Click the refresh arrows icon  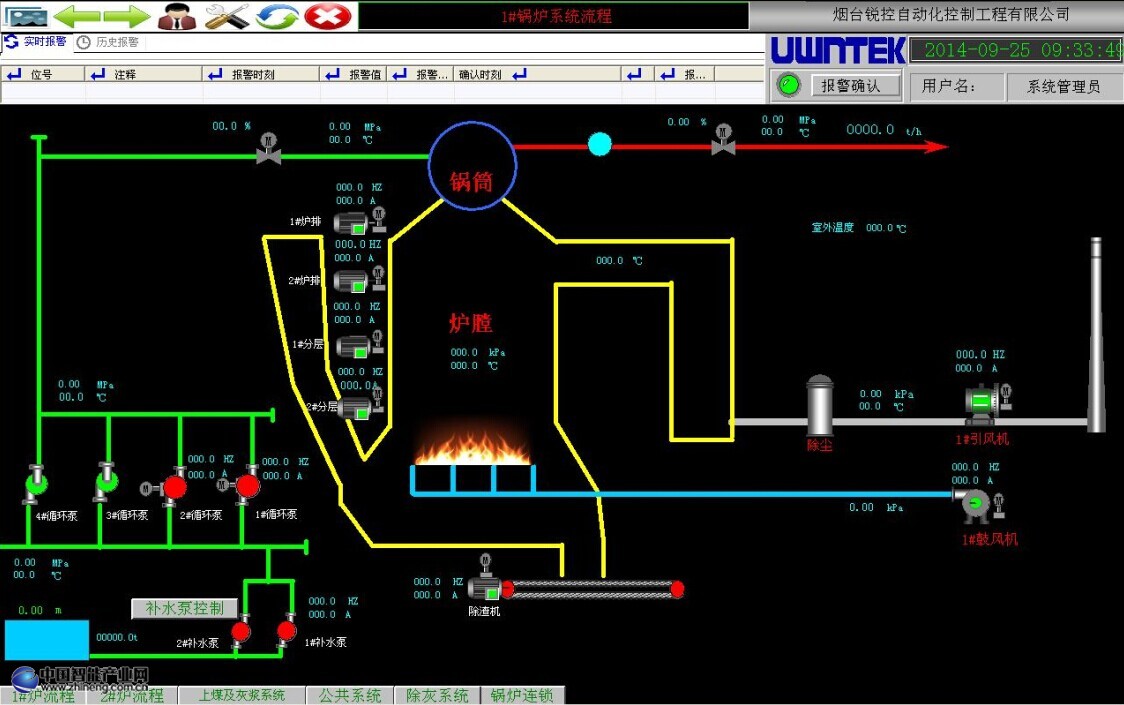(x=277, y=16)
